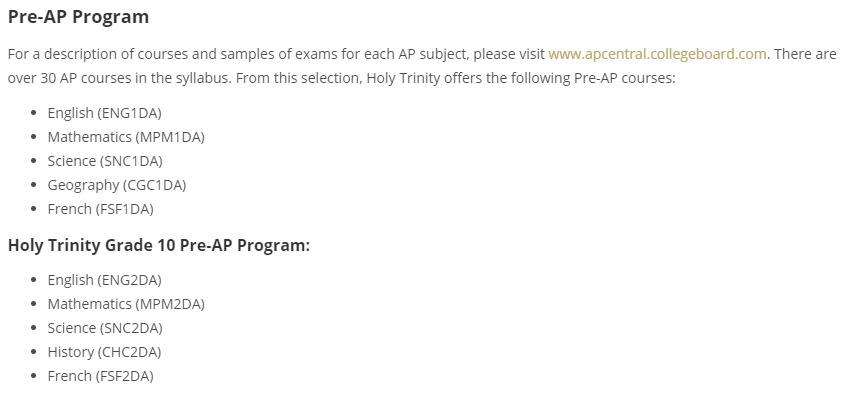The height and width of the screenshot is (394, 852).
Task: Click the Pre-AP Program heading
Action: (x=78, y=16)
